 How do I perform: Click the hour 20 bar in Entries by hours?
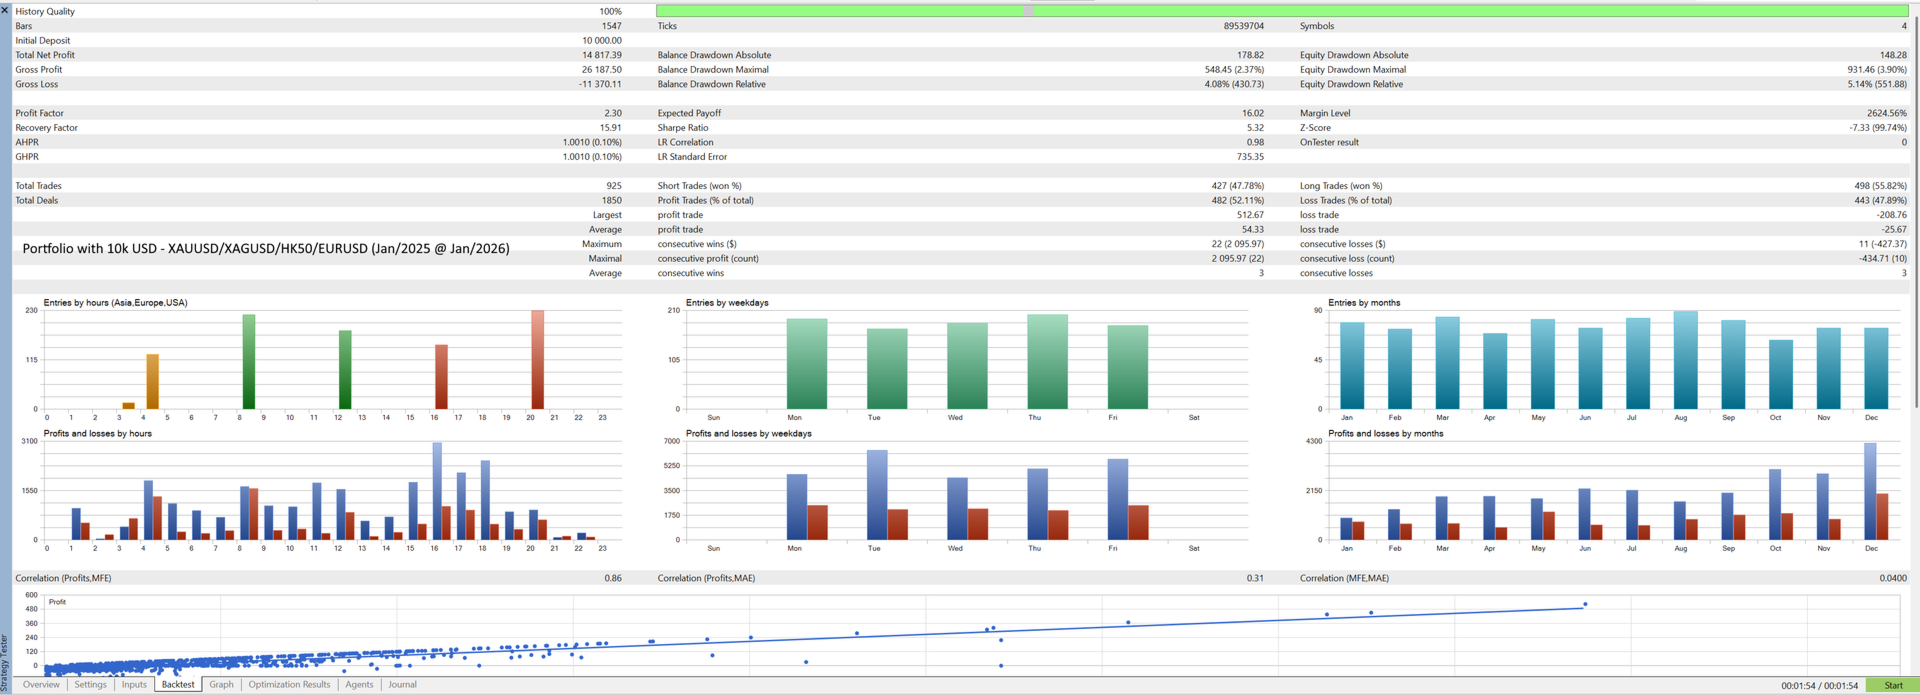point(537,360)
